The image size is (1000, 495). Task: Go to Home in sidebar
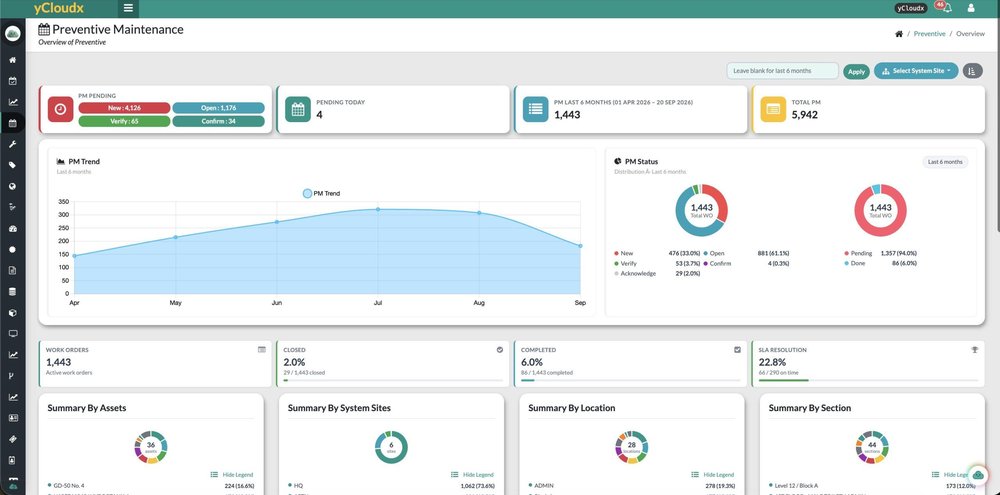[x=12, y=60]
